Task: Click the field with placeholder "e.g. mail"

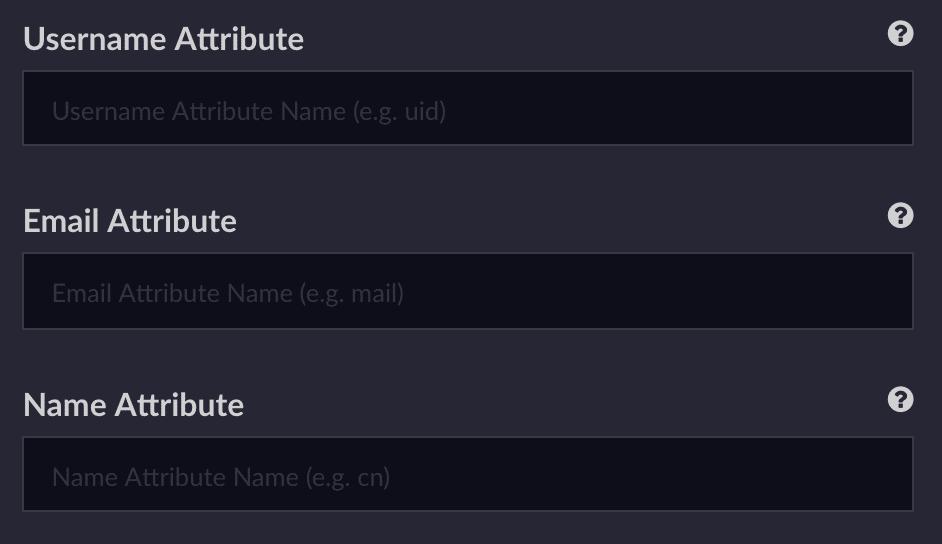Action: (x=468, y=292)
